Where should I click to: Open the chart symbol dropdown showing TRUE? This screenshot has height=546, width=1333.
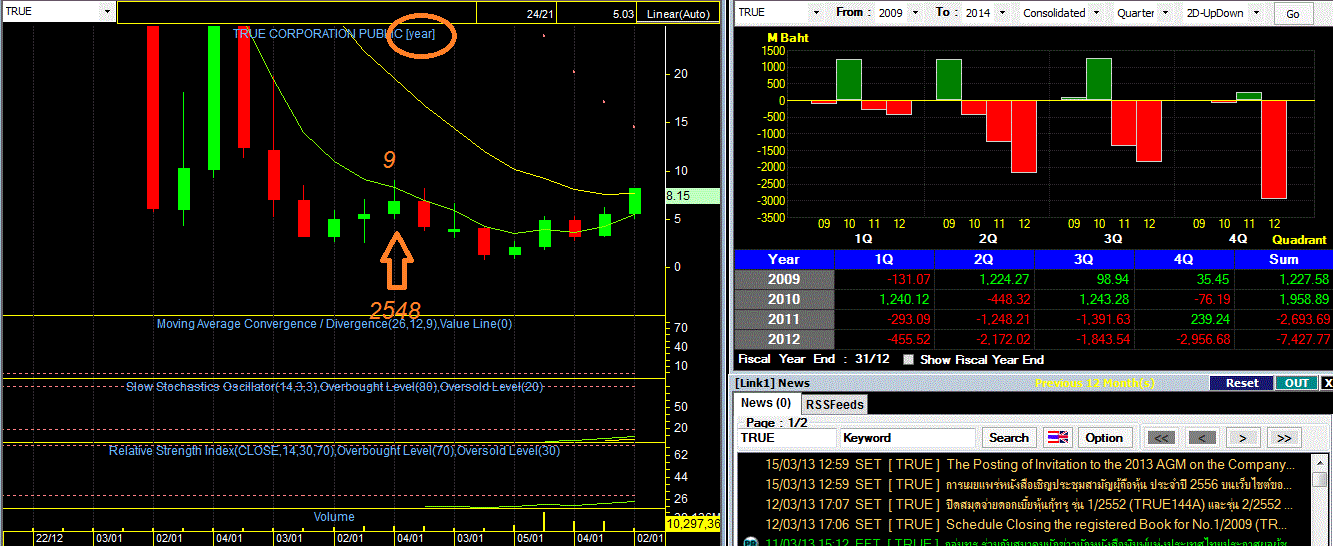[x=107, y=11]
